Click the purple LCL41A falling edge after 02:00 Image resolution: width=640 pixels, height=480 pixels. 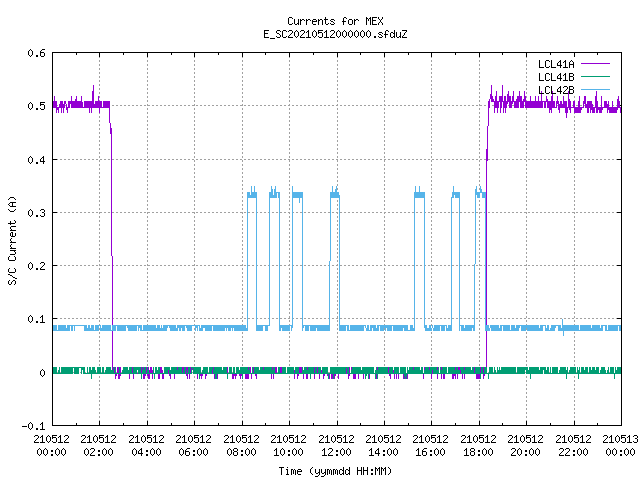[111, 237]
